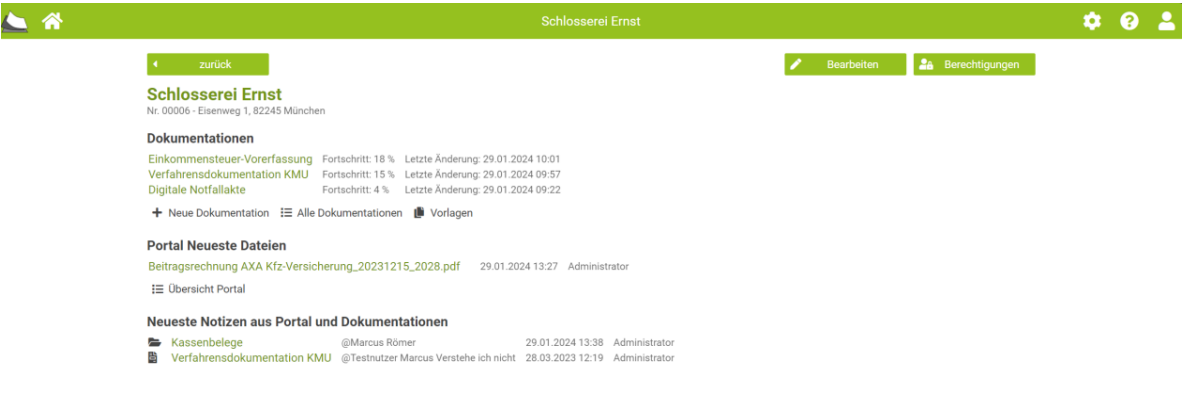
Task: Open Digitale Notfallakte documentation
Action: [x=197, y=190]
